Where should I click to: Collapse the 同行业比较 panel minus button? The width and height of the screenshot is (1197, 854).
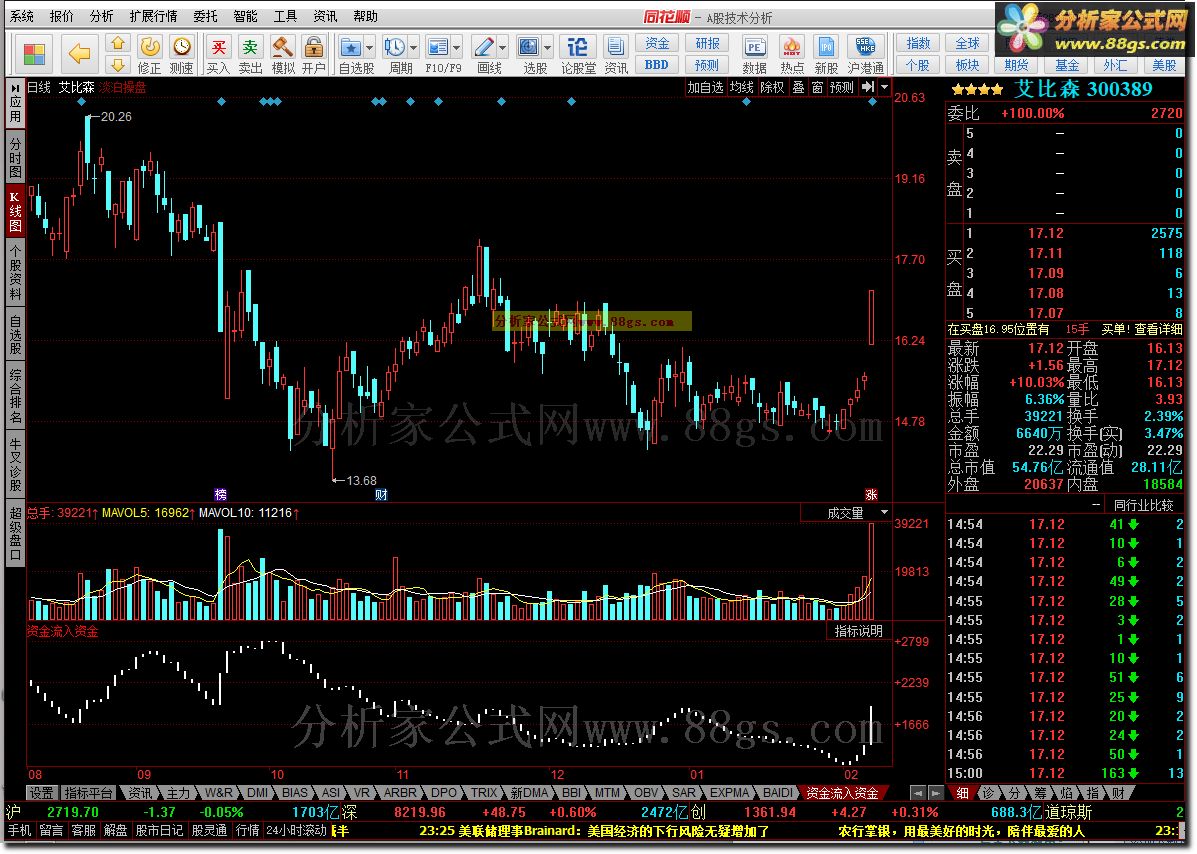[1096, 505]
